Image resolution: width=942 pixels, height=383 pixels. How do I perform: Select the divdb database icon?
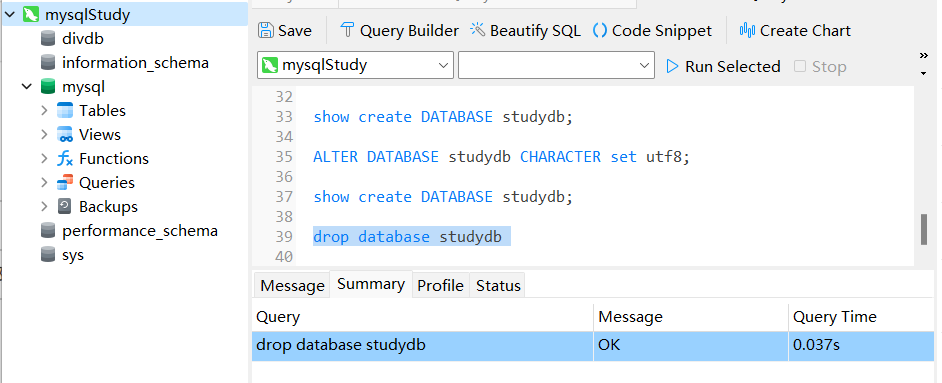tap(48, 38)
